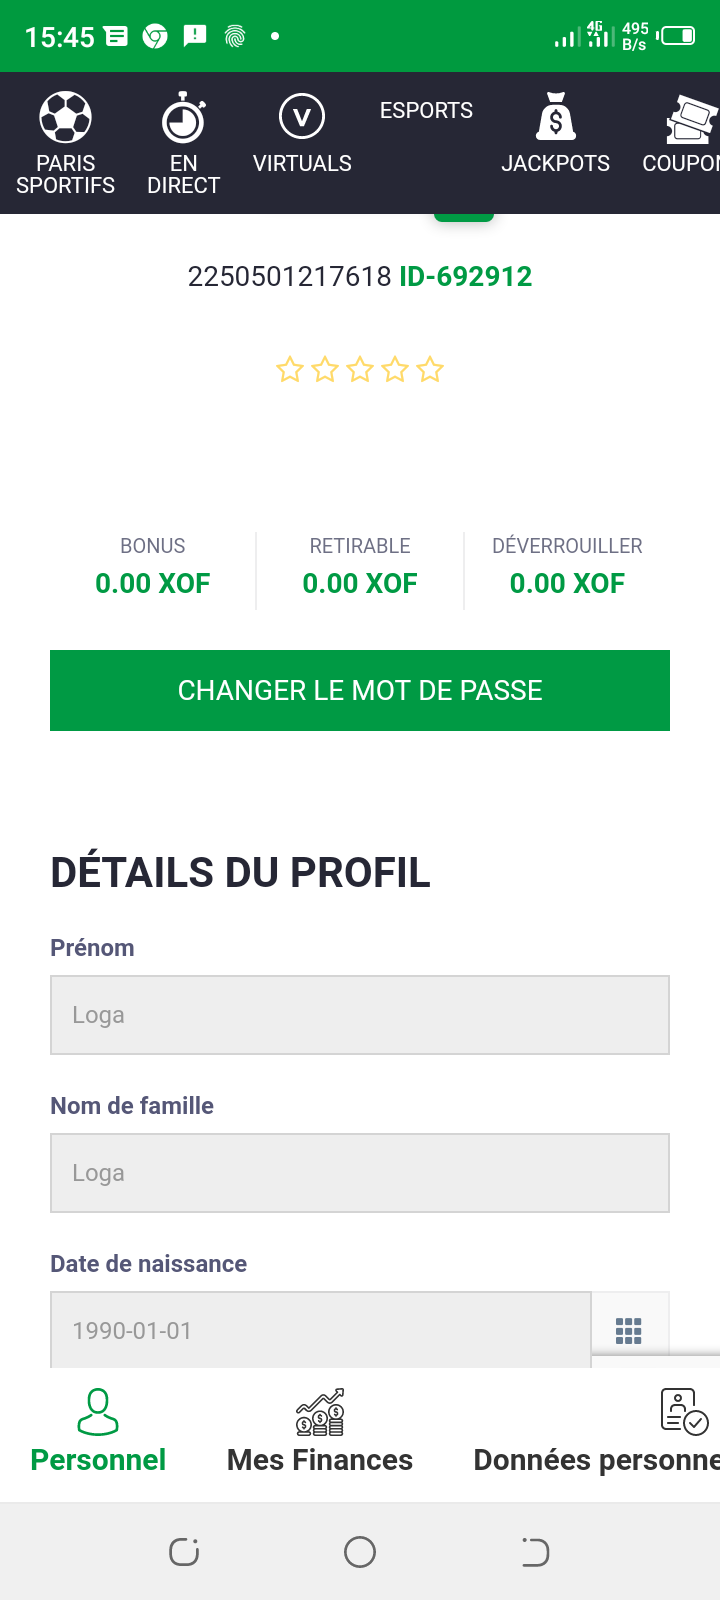This screenshot has width=720, height=1600.
Task: Focus the Nom de famille field
Action: pyautogui.click(x=360, y=1173)
